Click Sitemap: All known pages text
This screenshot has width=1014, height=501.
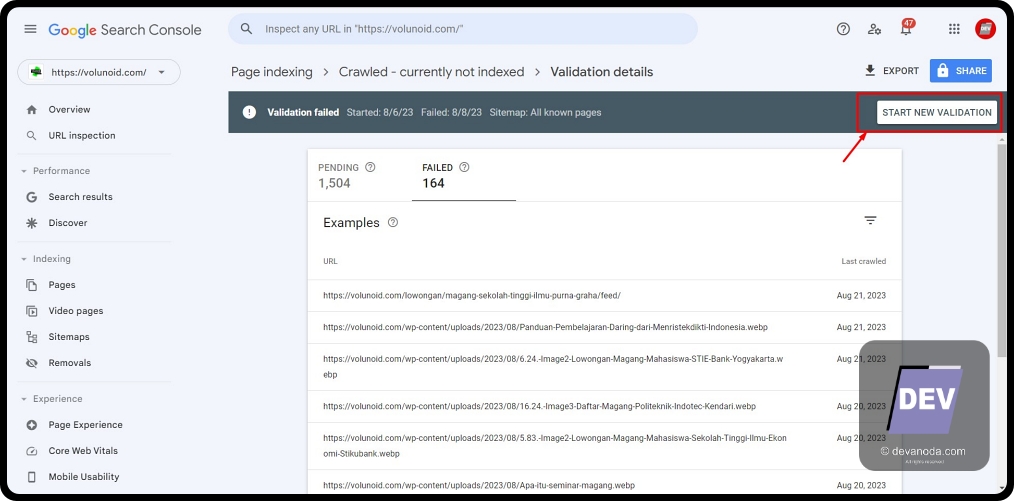(x=545, y=112)
